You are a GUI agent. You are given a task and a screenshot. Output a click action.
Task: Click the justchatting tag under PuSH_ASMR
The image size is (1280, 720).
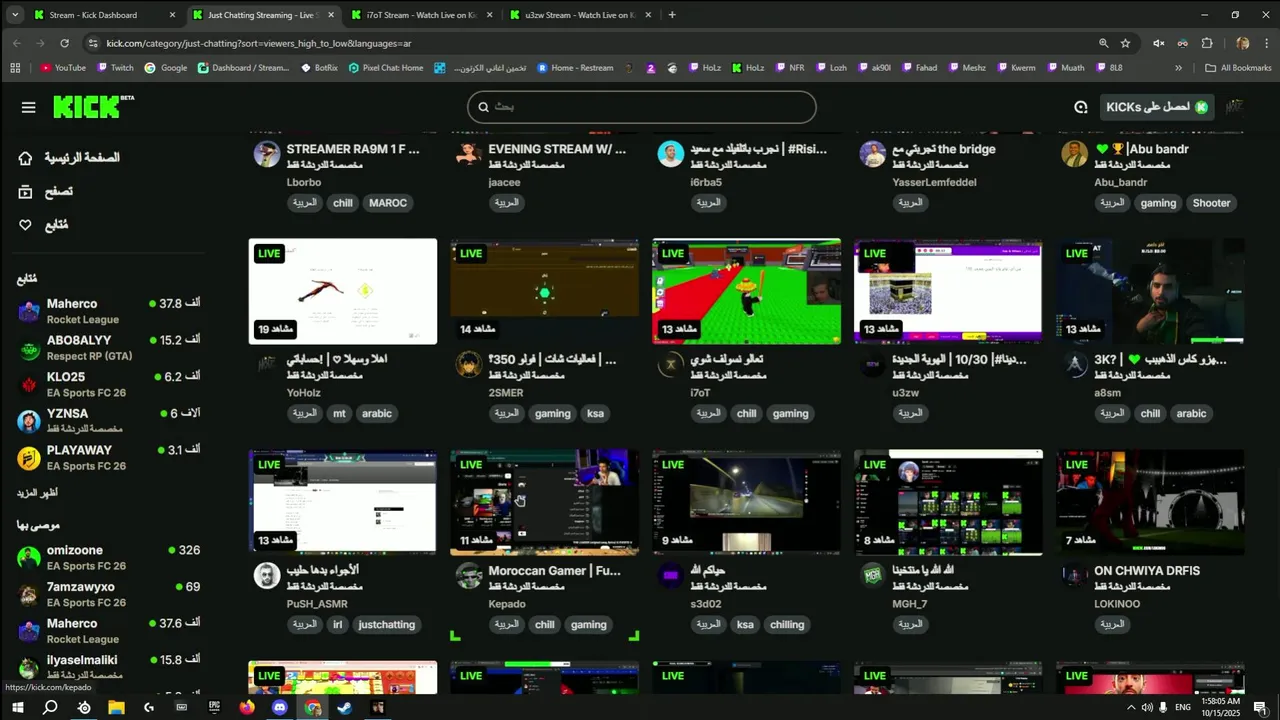point(386,625)
